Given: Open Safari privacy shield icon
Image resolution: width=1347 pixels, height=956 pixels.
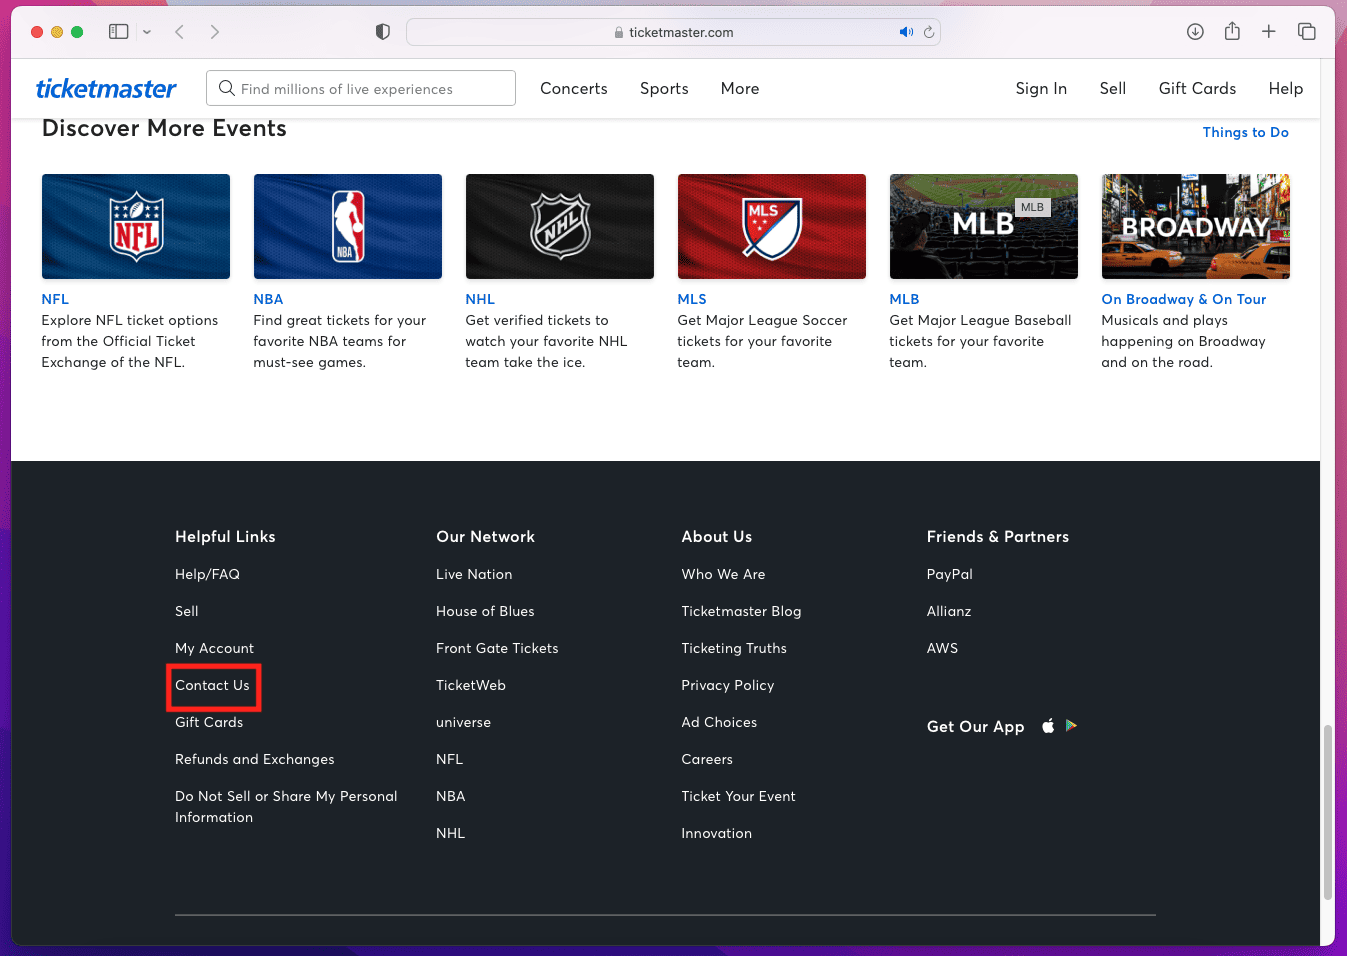Looking at the screenshot, I should coord(382,32).
